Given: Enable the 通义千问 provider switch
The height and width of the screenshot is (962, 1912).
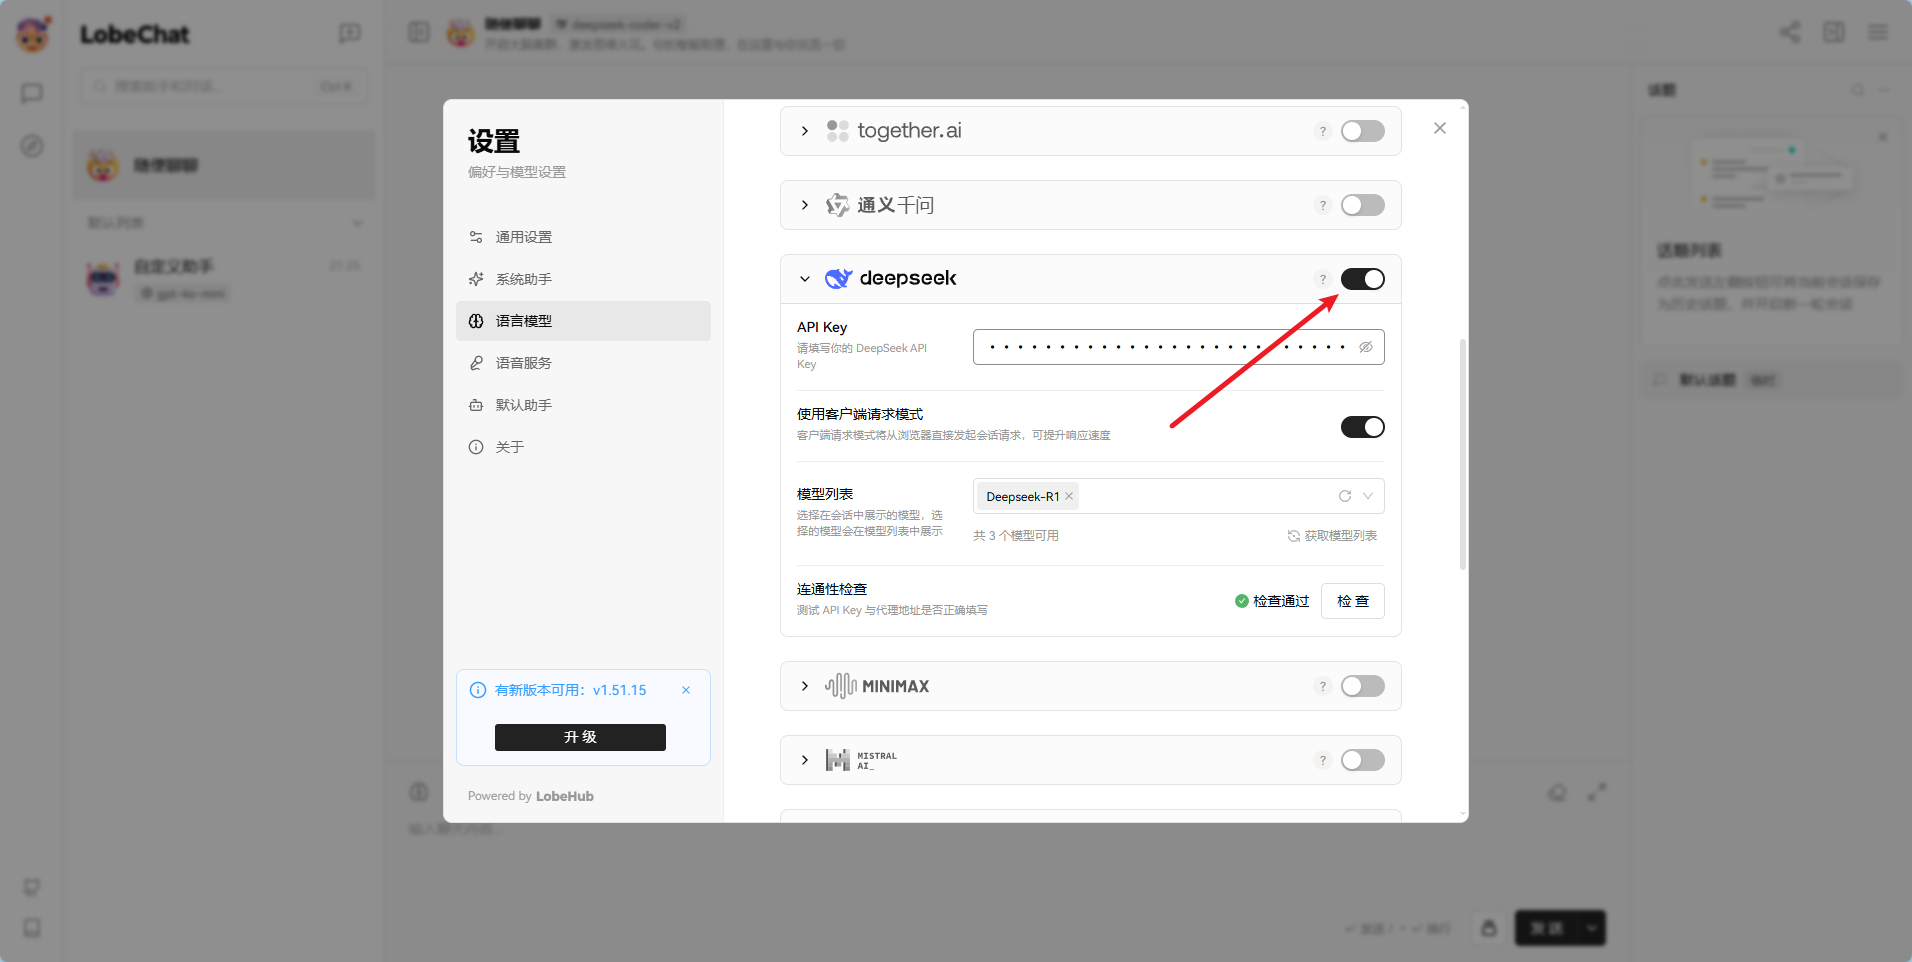Looking at the screenshot, I should tap(1362, 205).
